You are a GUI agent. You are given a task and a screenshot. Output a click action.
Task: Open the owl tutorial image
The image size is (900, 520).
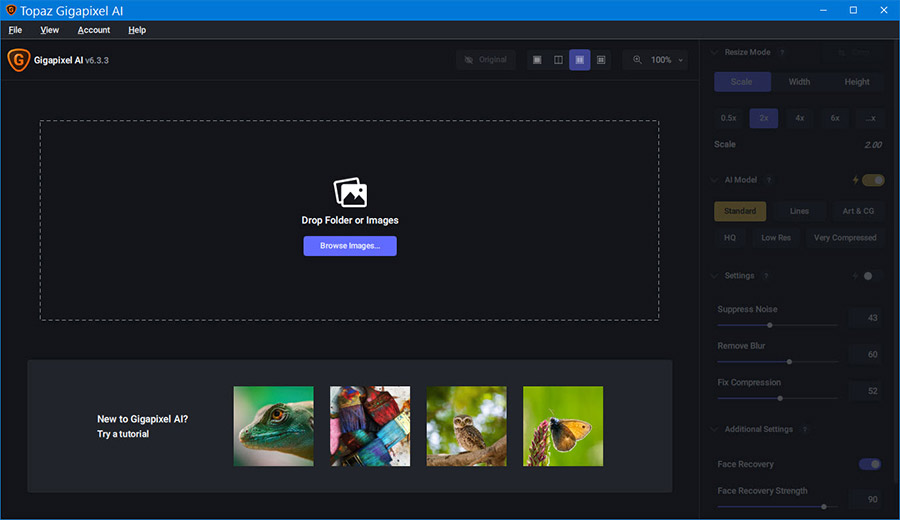(x=467, y=426)
